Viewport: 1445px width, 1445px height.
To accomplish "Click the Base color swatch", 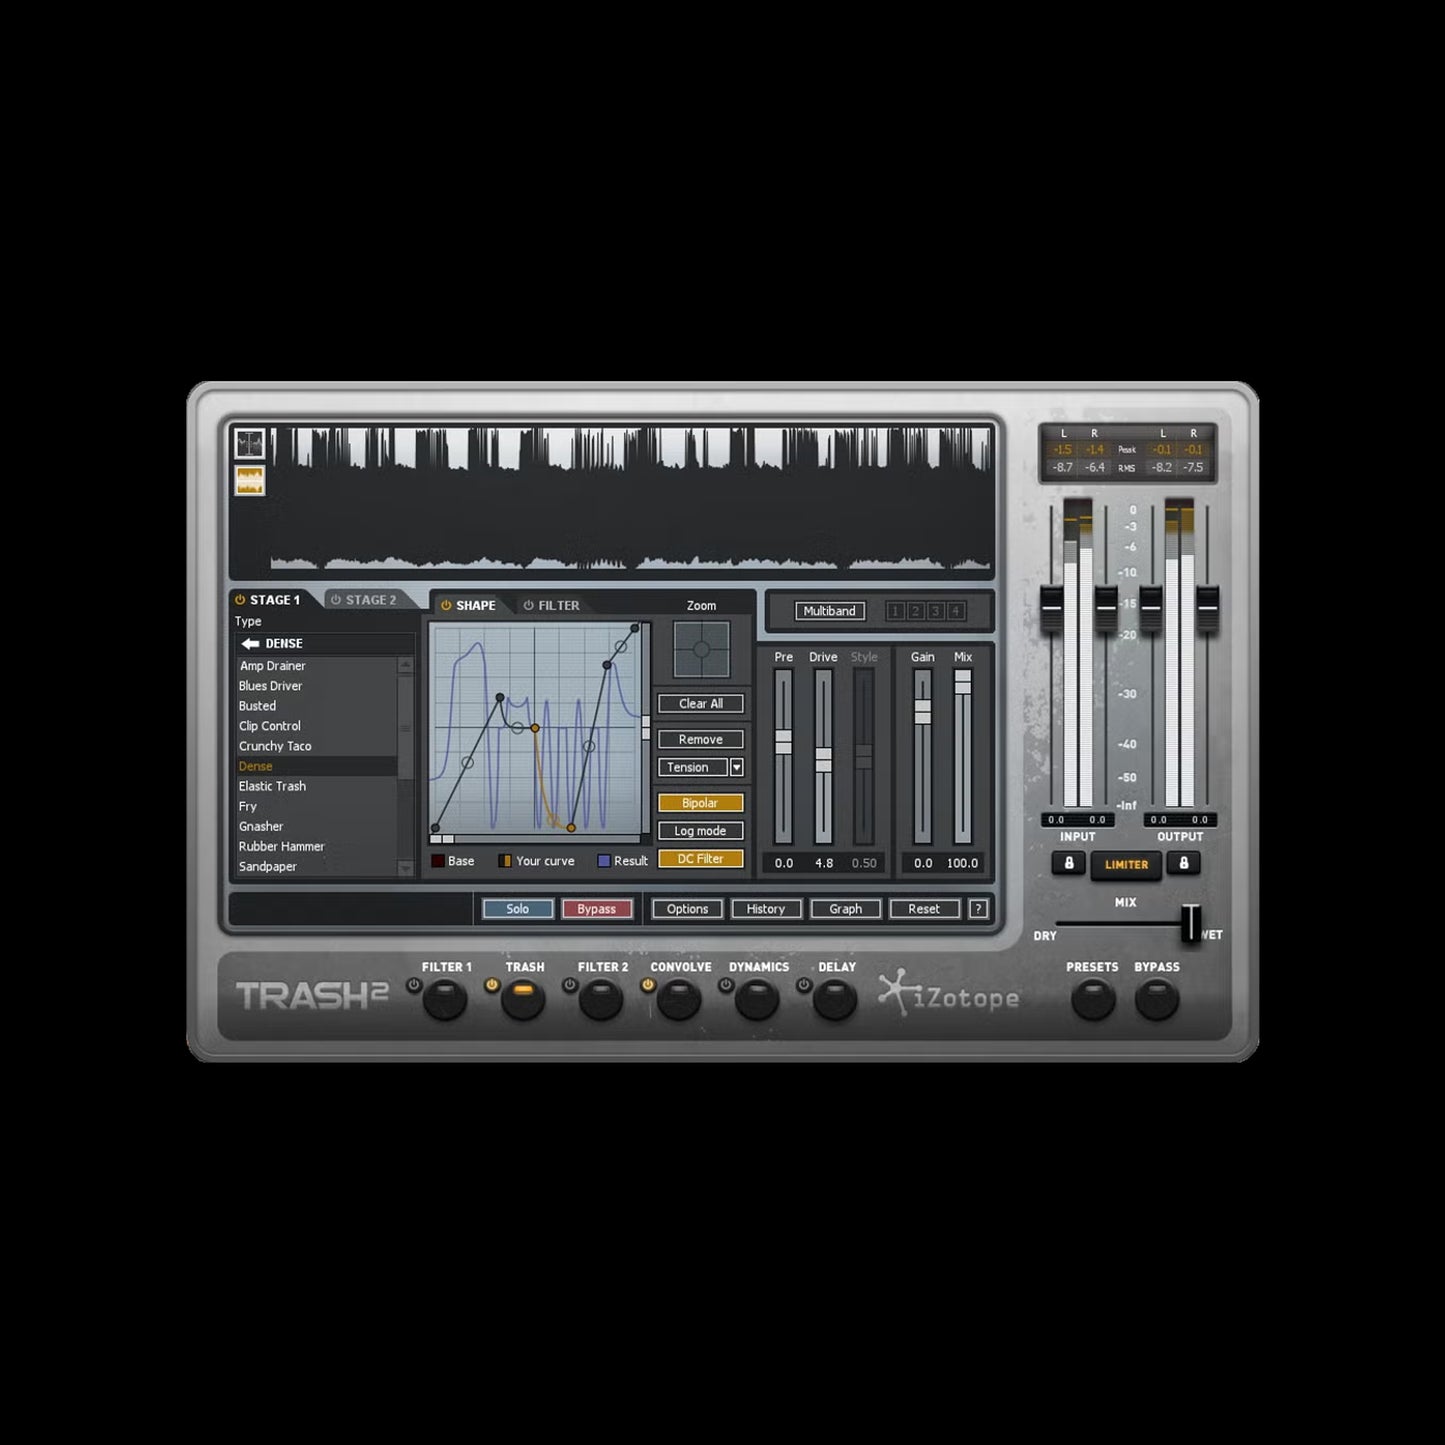I will point(438,861).
